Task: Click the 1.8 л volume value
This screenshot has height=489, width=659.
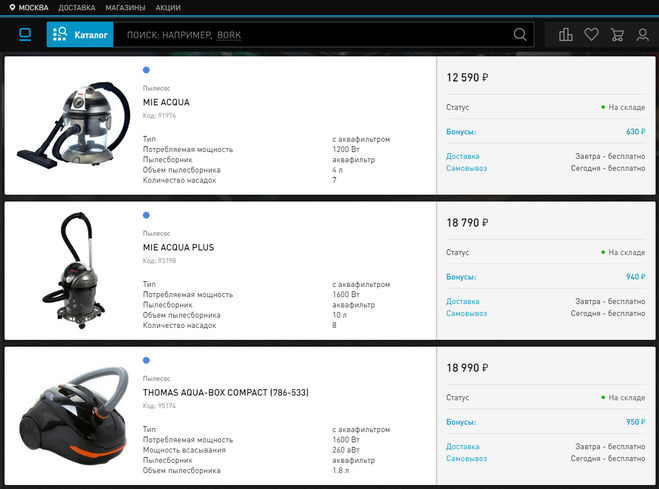Action: click(340, 471)
